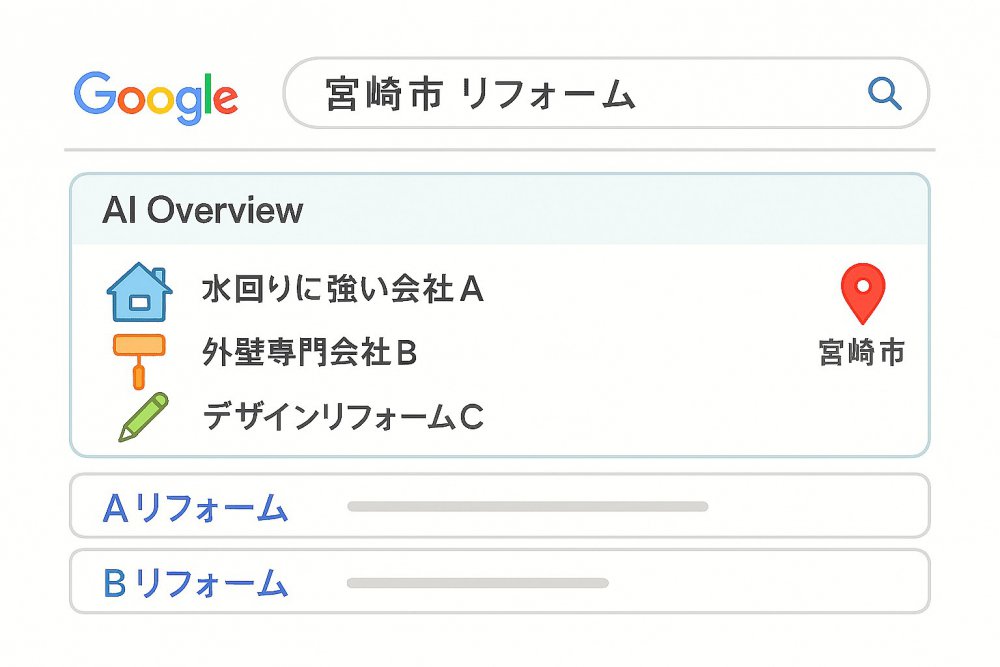1000x667 pixels.
Task: Click the blue magnifying glass search icon
Action: (x=885, y=94)
